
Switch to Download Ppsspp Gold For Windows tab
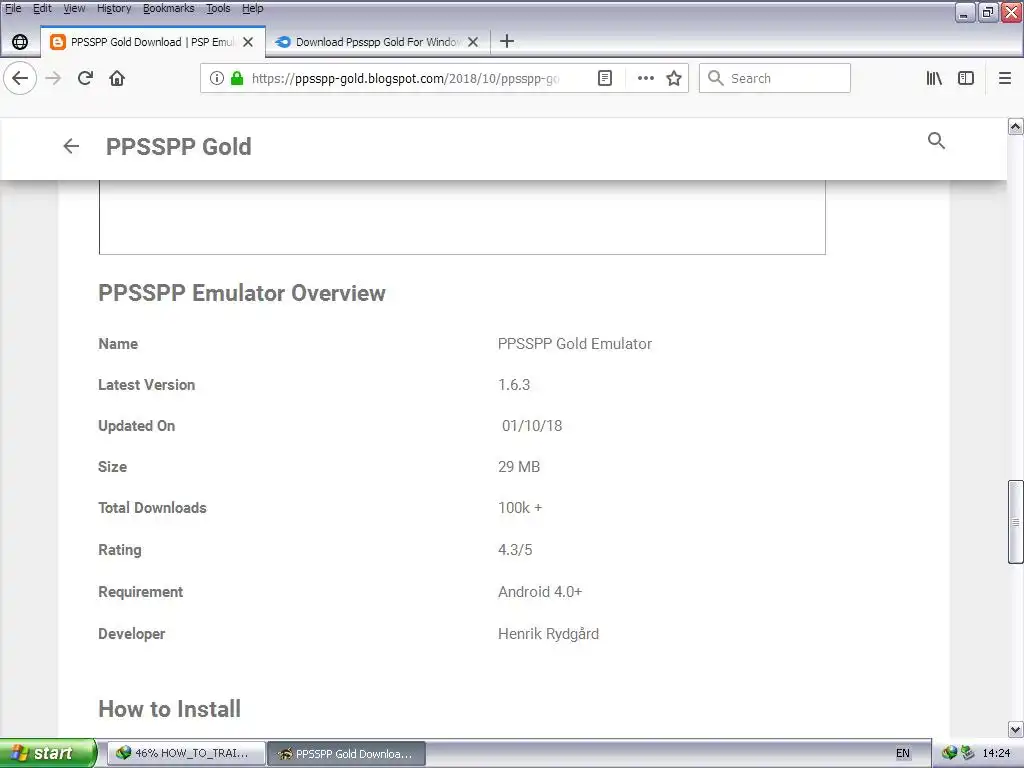pyautogui.click(x=379, y=42)
